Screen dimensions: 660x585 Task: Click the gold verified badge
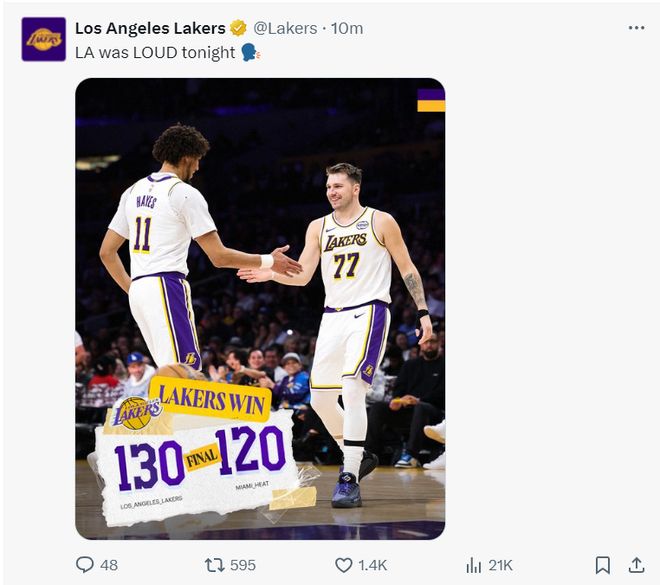tap(238, 28)
